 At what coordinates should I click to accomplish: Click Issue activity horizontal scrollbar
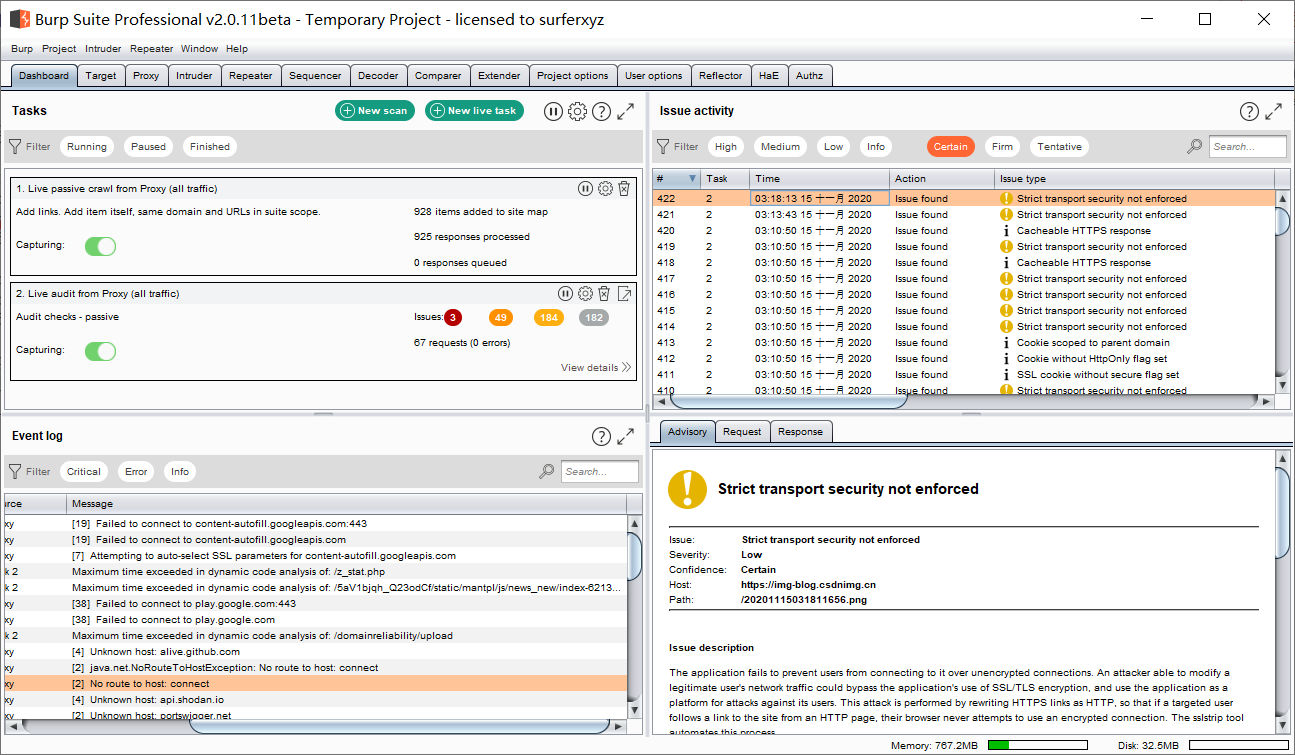[788, 401]
